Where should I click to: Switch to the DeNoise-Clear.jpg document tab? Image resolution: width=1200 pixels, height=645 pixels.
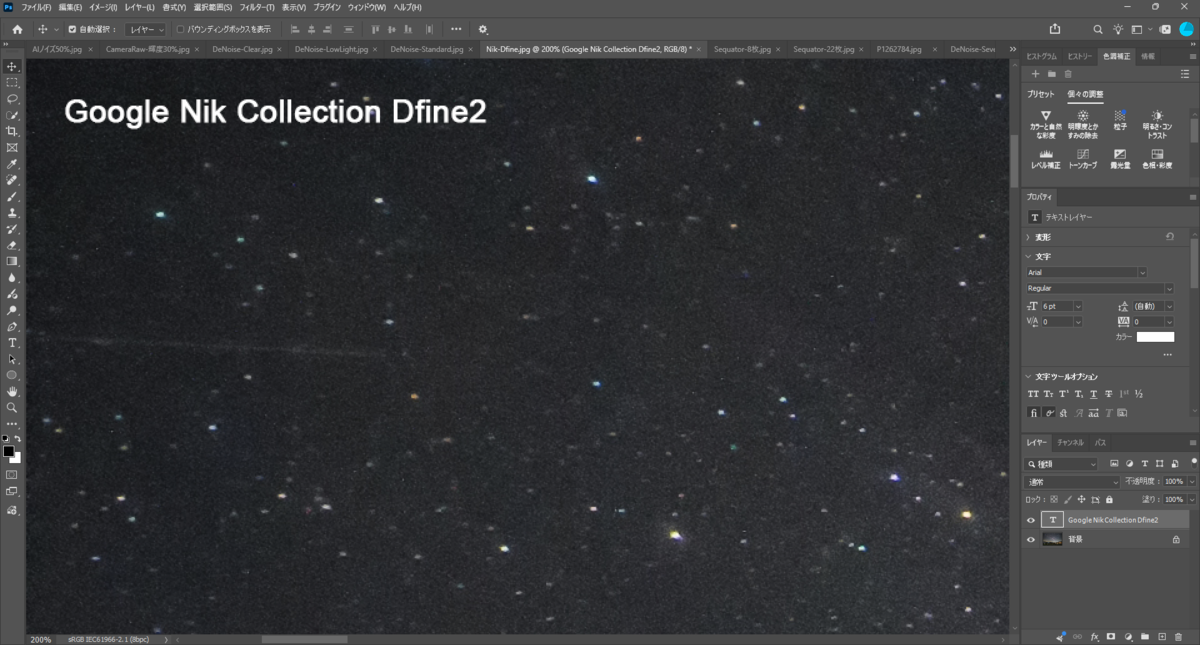pos(242,48)
